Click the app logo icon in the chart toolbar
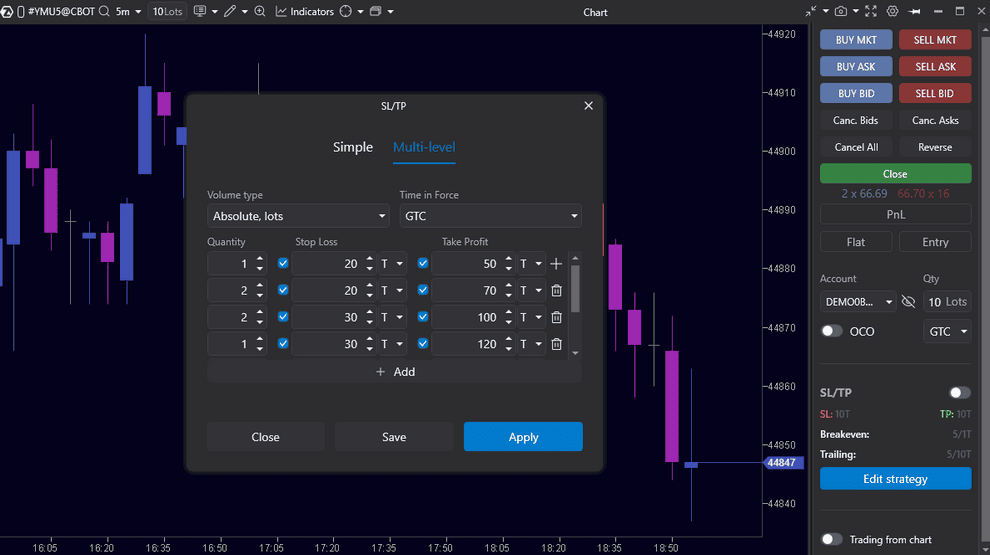The image size is (990, 555). (7, 11)
